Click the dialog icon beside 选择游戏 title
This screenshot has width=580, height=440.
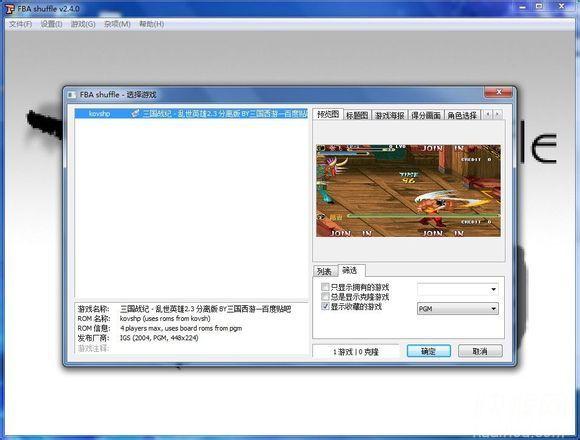tap(72, 95)
